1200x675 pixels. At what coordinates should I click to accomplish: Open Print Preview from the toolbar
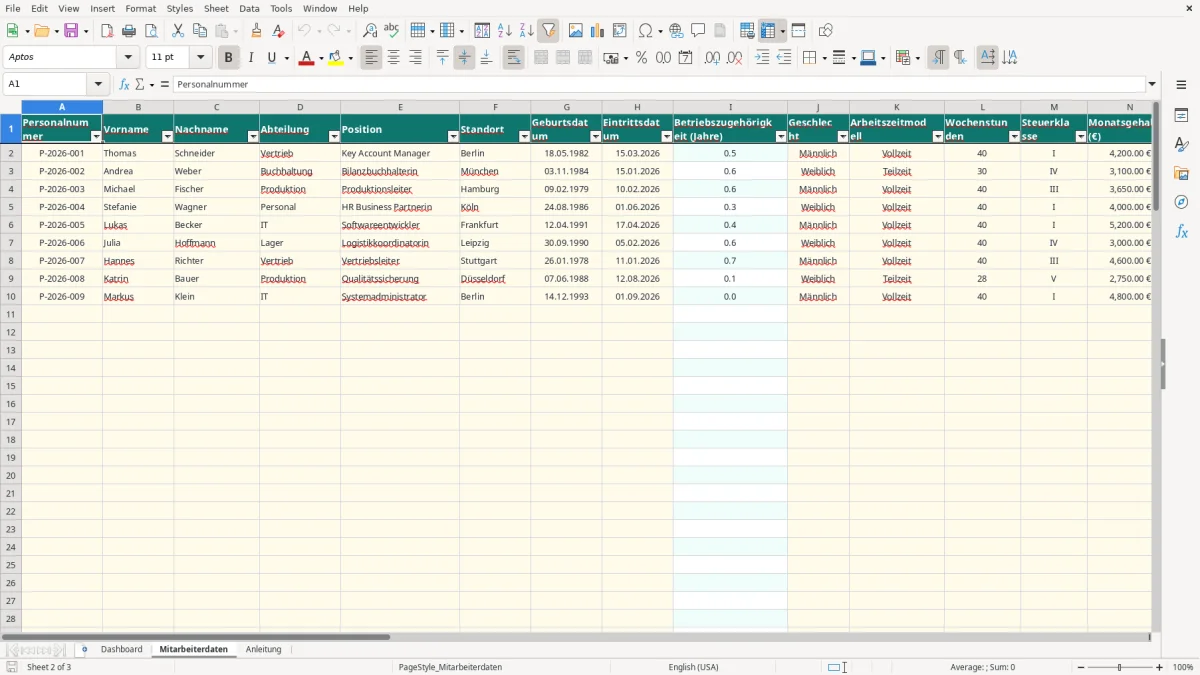151,31
